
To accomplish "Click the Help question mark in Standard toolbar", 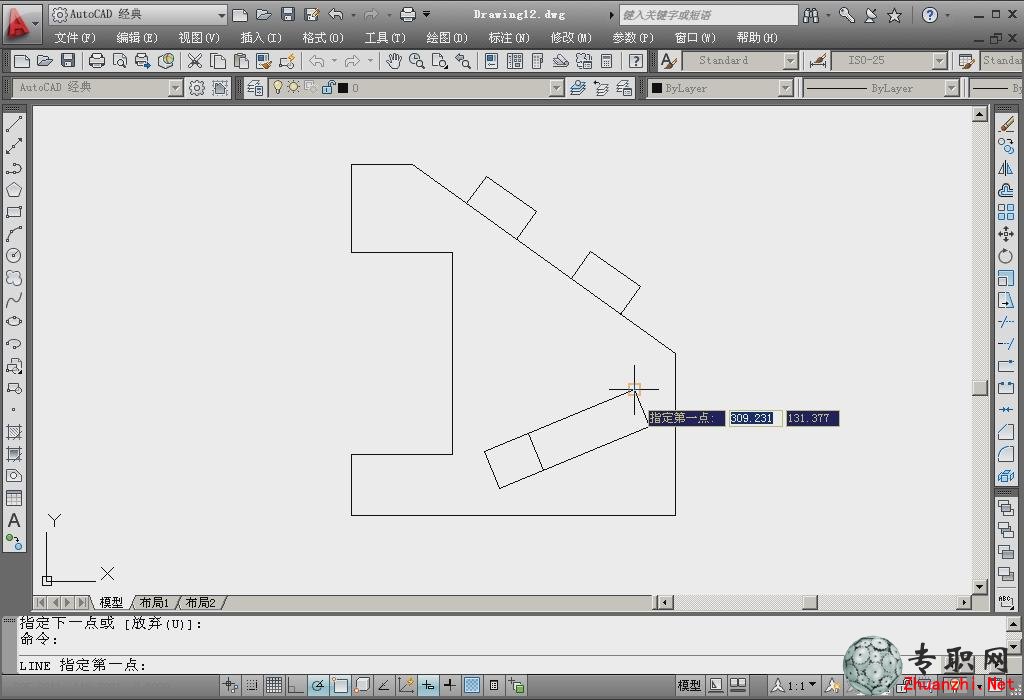I will click(x=635, y=61).
